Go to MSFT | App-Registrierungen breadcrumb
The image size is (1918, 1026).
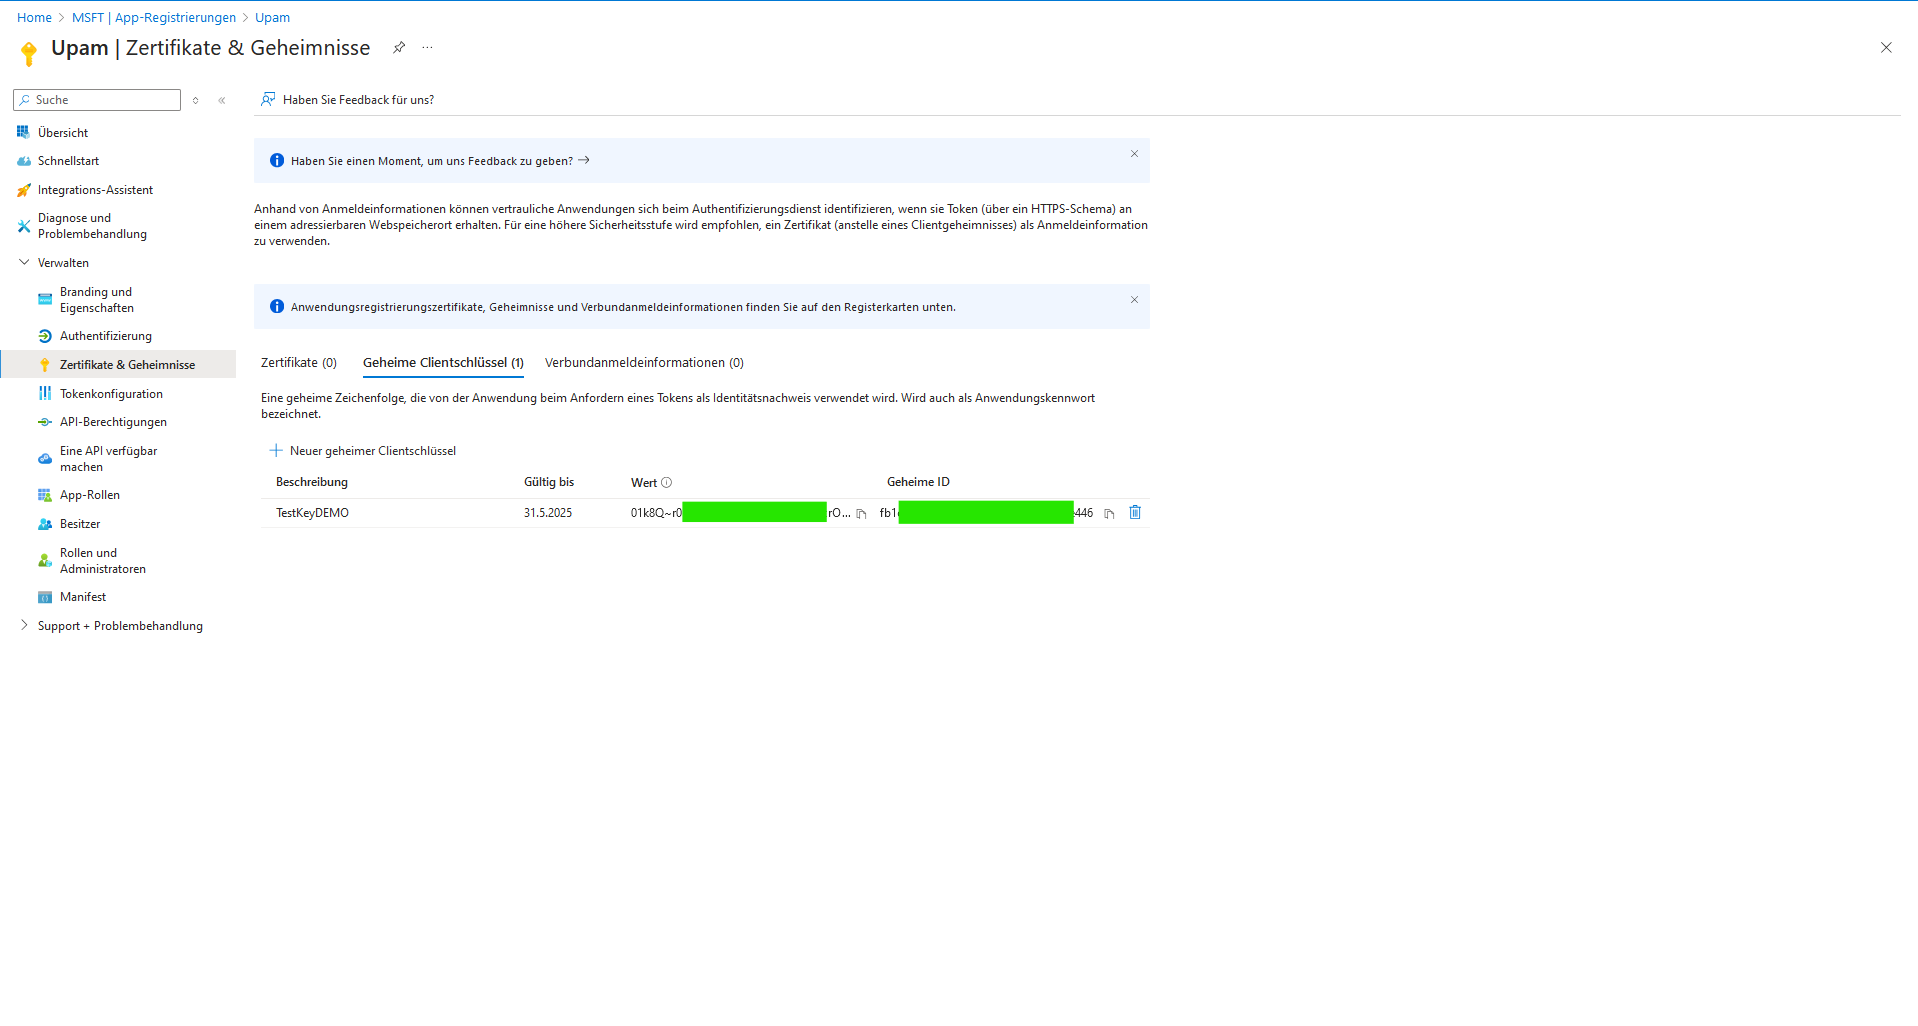point(154,17)
